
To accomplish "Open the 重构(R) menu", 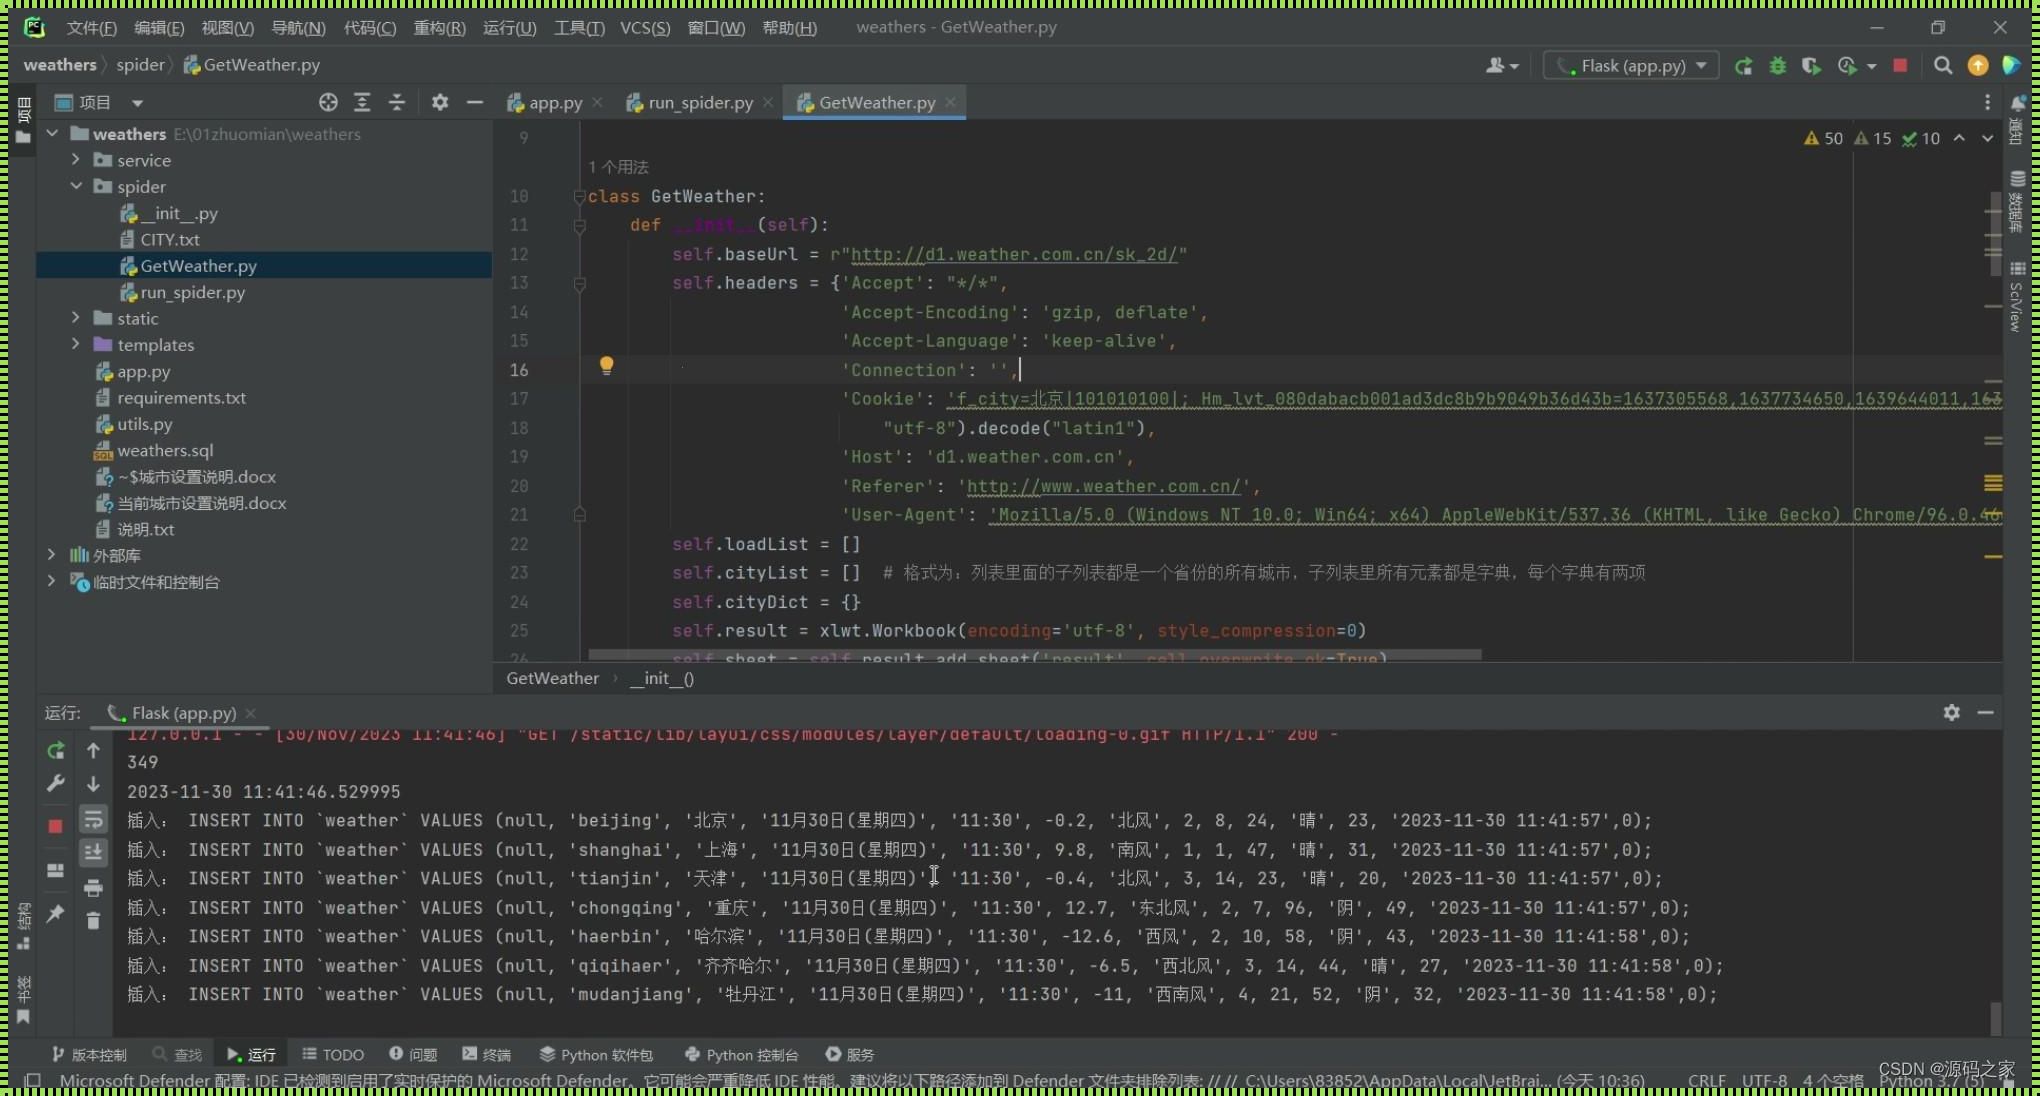I will pos(439,28).
